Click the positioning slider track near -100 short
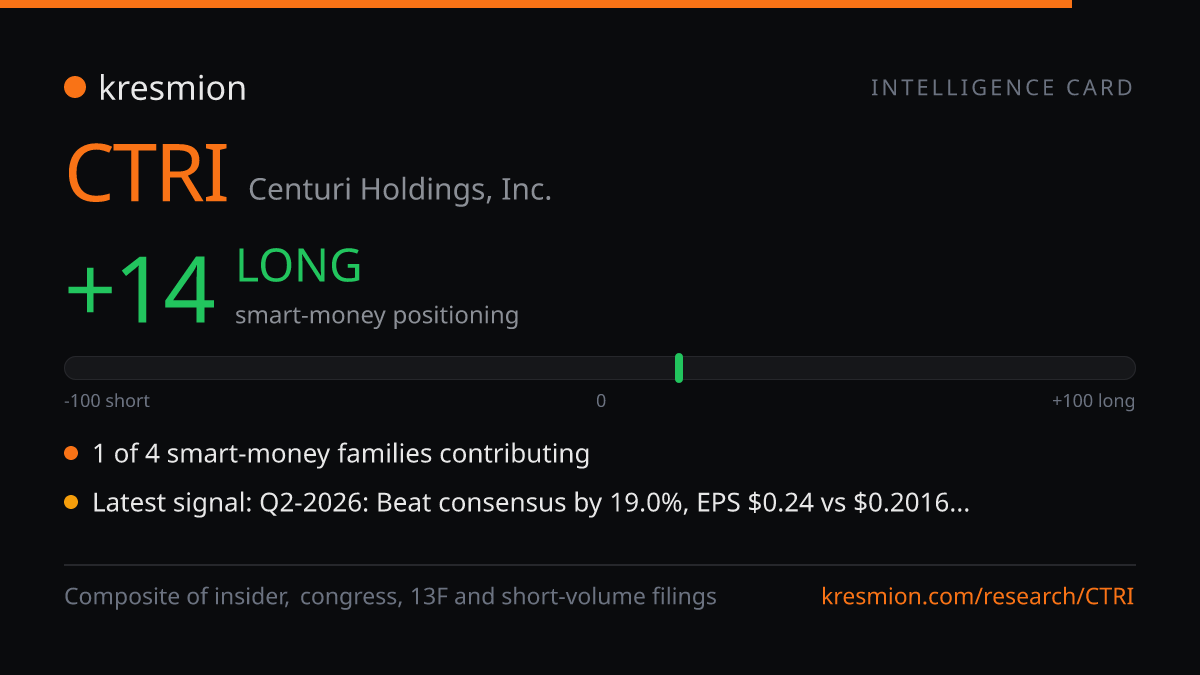Screen dimensions: 1200x675 pos(110,368)
